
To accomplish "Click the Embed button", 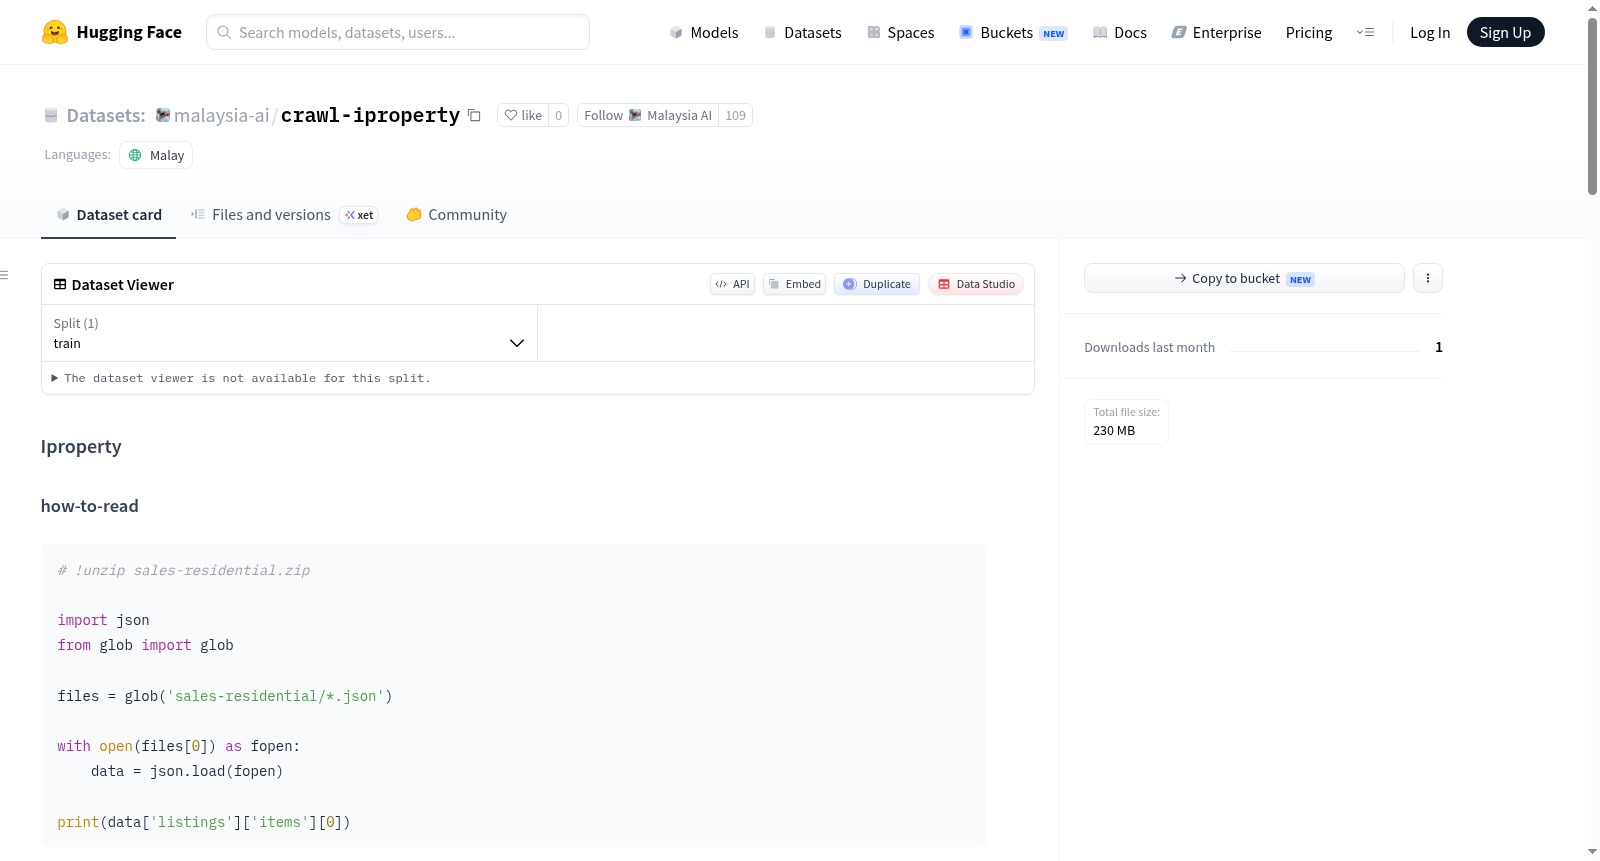I will click(x=795, y=284).
